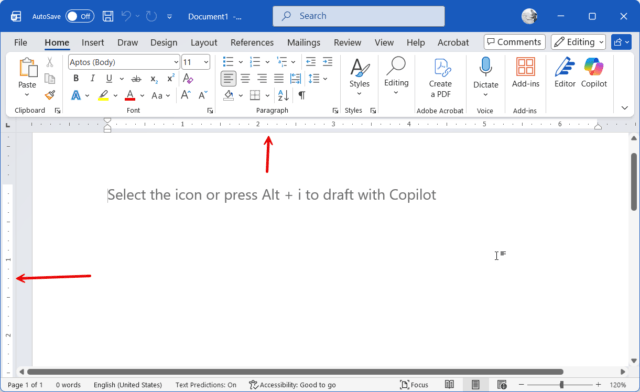This screenshot has height=392, width=640.
Task: Open the font size dropdown
Action: 206,62
